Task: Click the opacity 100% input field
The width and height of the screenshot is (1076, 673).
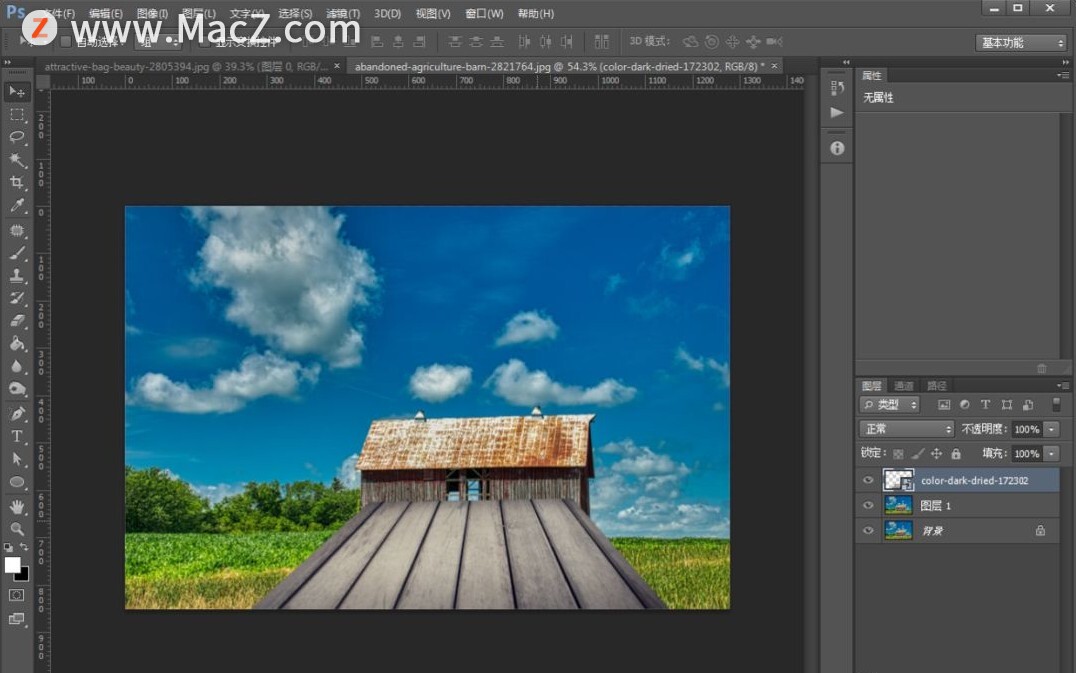Action: pos(1027,429)
